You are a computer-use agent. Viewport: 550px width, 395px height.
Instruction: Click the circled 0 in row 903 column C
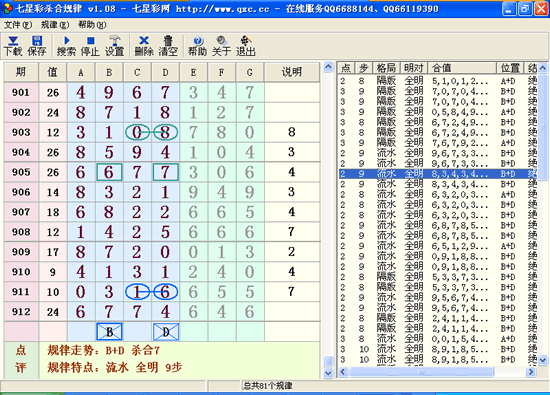pos(137,132)
